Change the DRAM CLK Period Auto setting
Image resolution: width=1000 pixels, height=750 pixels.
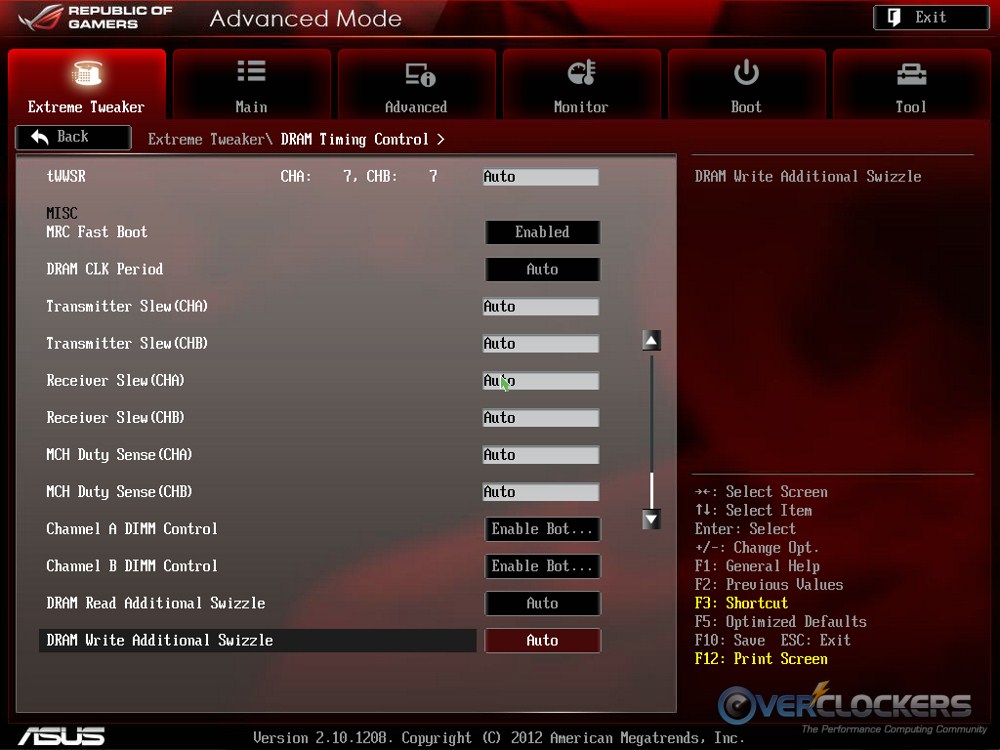pos(542,269)
